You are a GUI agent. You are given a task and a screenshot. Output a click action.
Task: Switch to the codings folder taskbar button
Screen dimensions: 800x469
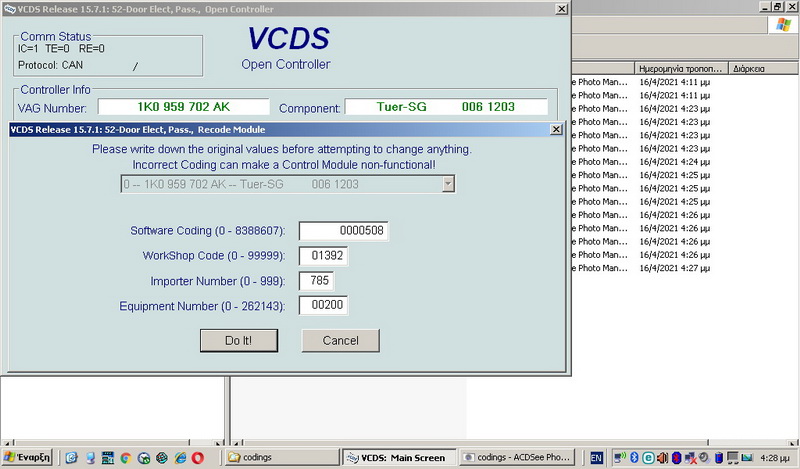pos(282,457)
